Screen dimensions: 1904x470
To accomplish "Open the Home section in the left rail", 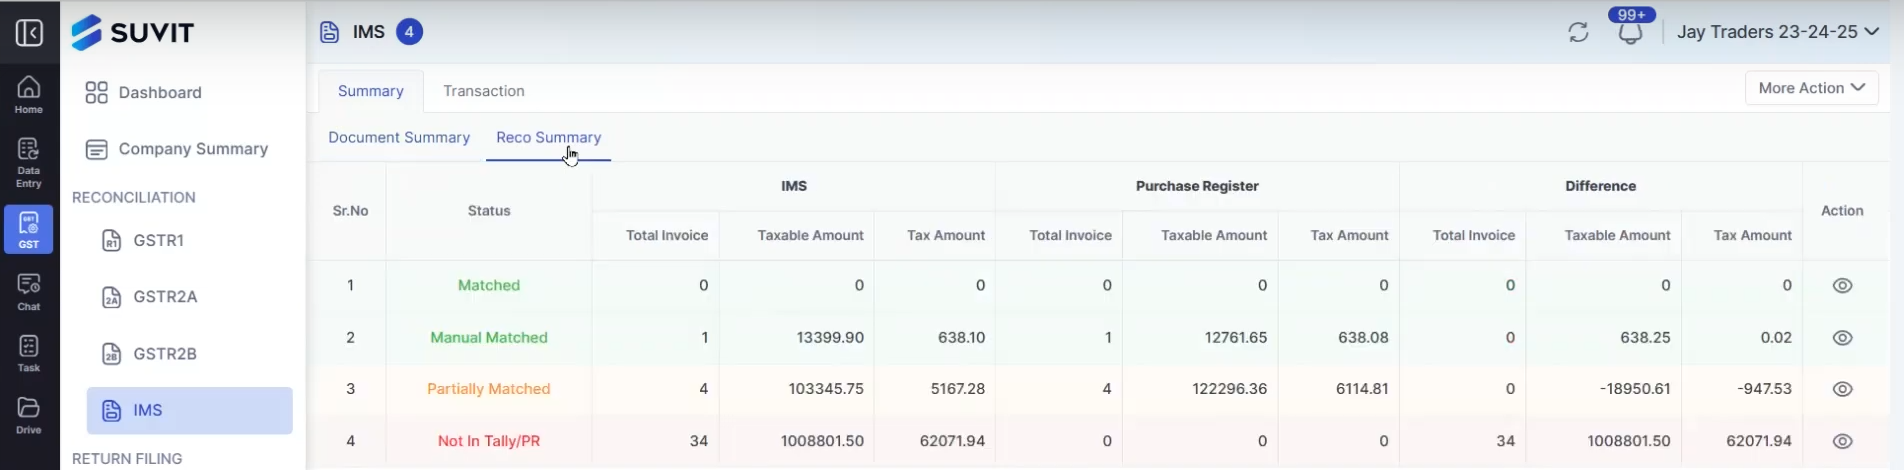I will coord(29,94).
